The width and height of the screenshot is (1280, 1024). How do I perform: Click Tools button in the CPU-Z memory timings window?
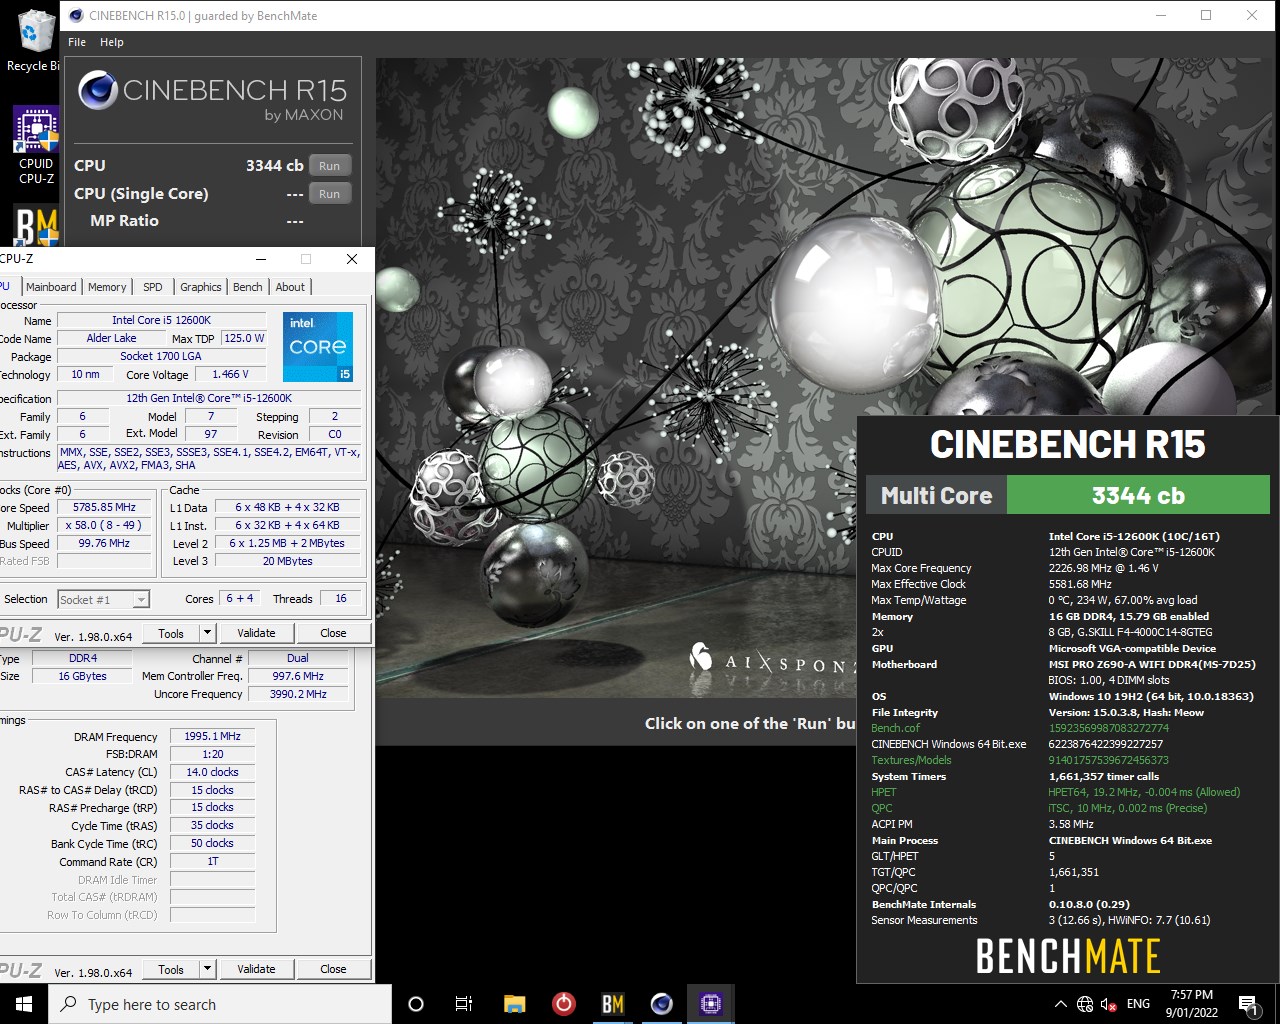[171, 969]
